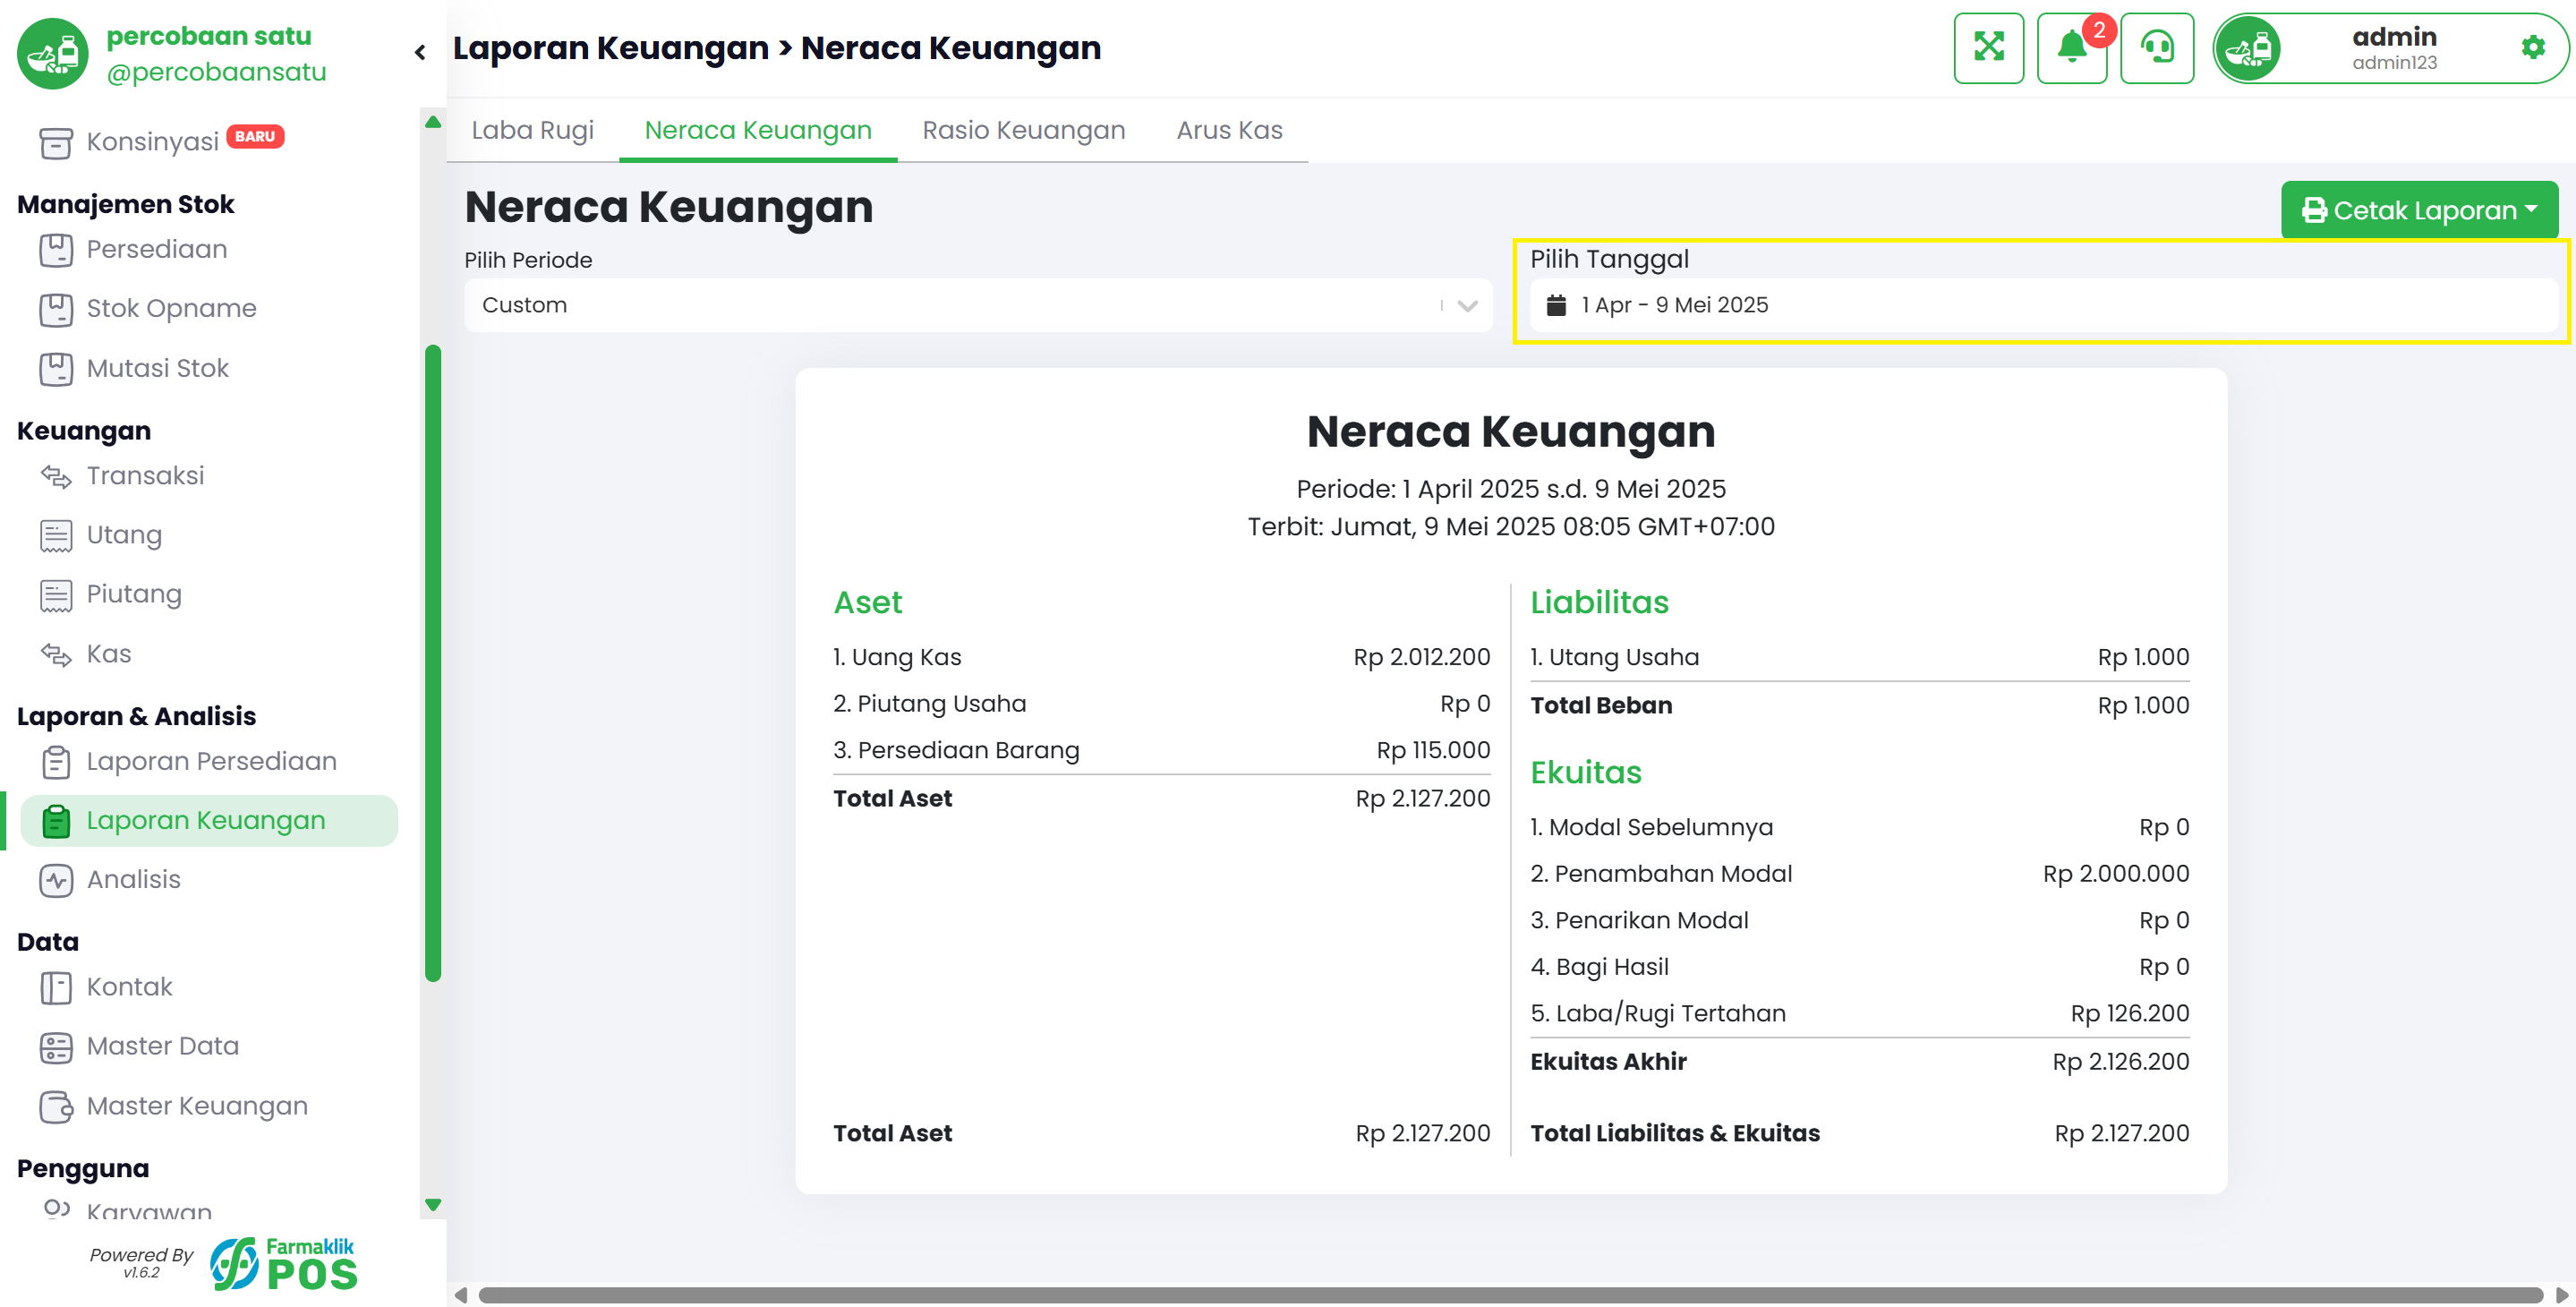Open Persediaan menu item

tap(156, 249)
